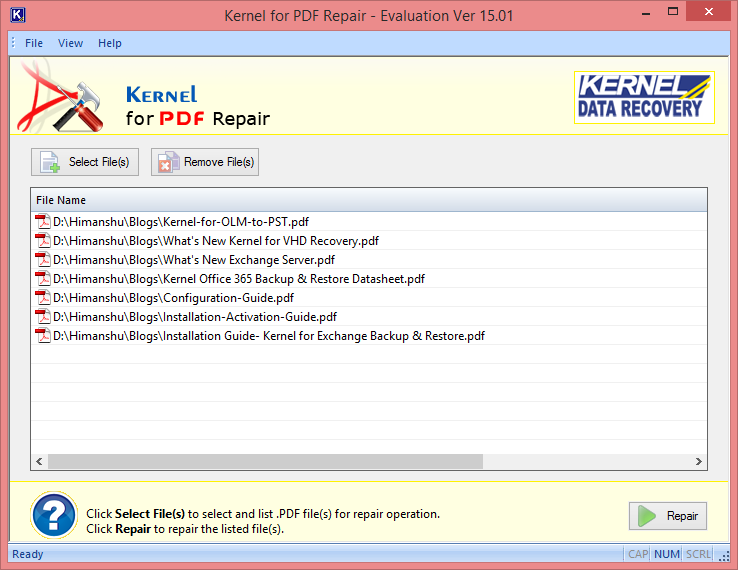Select Kernel-for-OLM-to-PST.pdf row
Screen dimensions: 738x570
(x=369, y=222)
